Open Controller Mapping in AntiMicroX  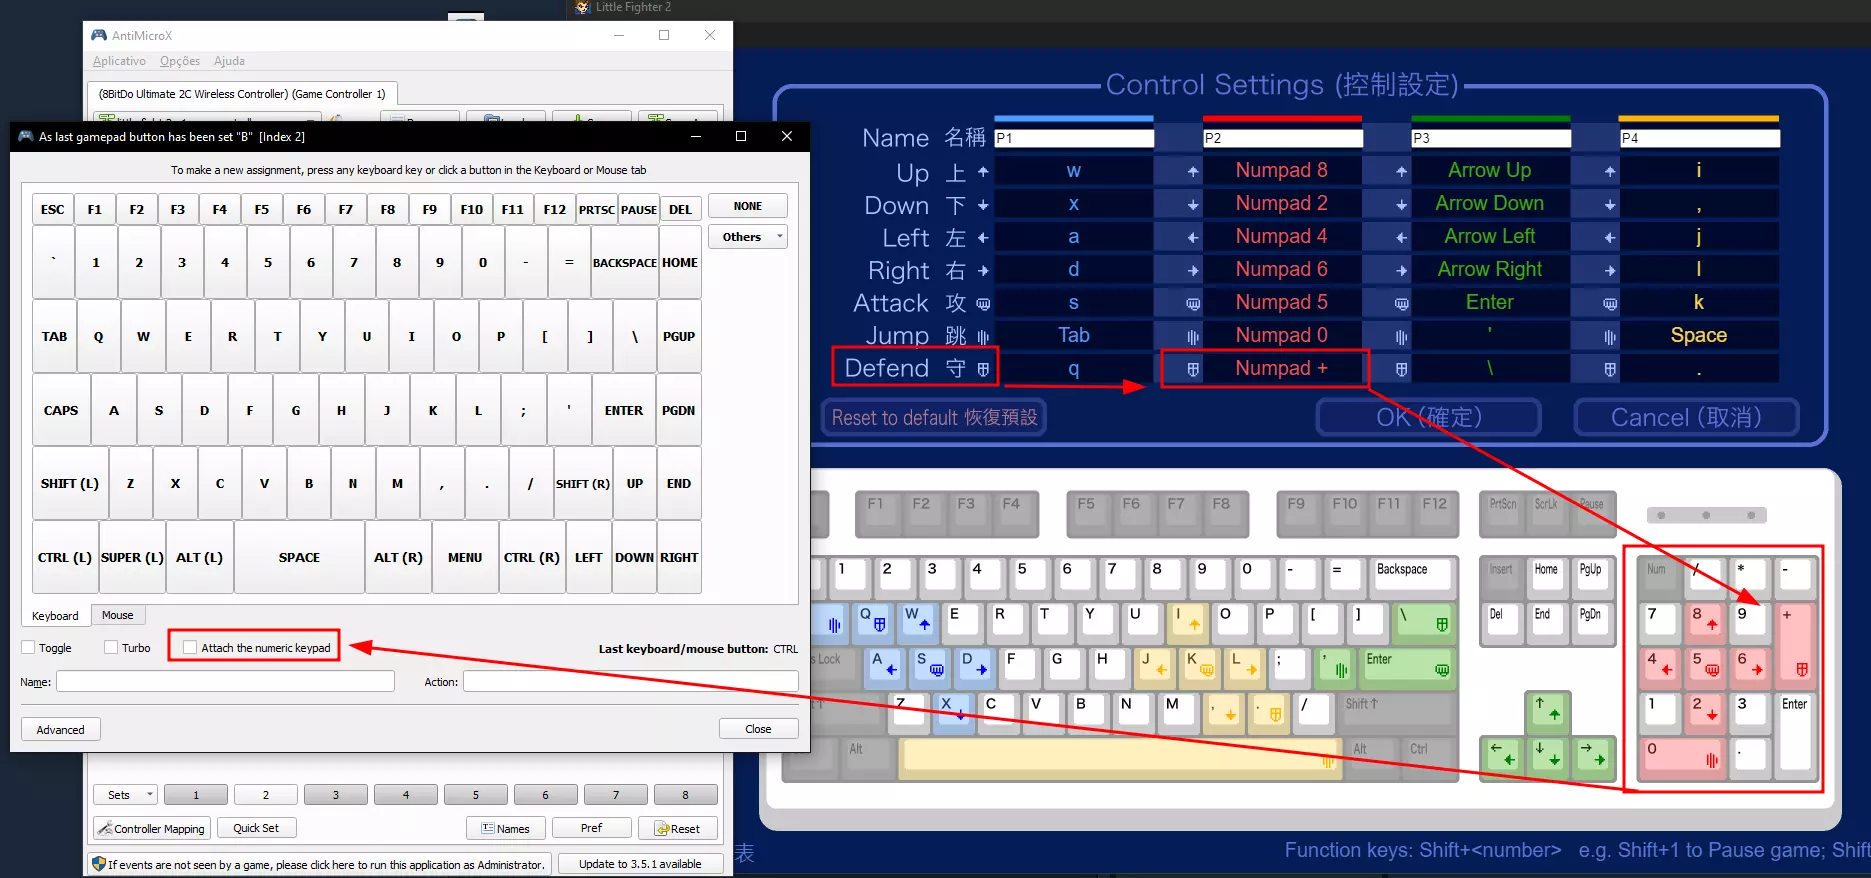(151, 828)
